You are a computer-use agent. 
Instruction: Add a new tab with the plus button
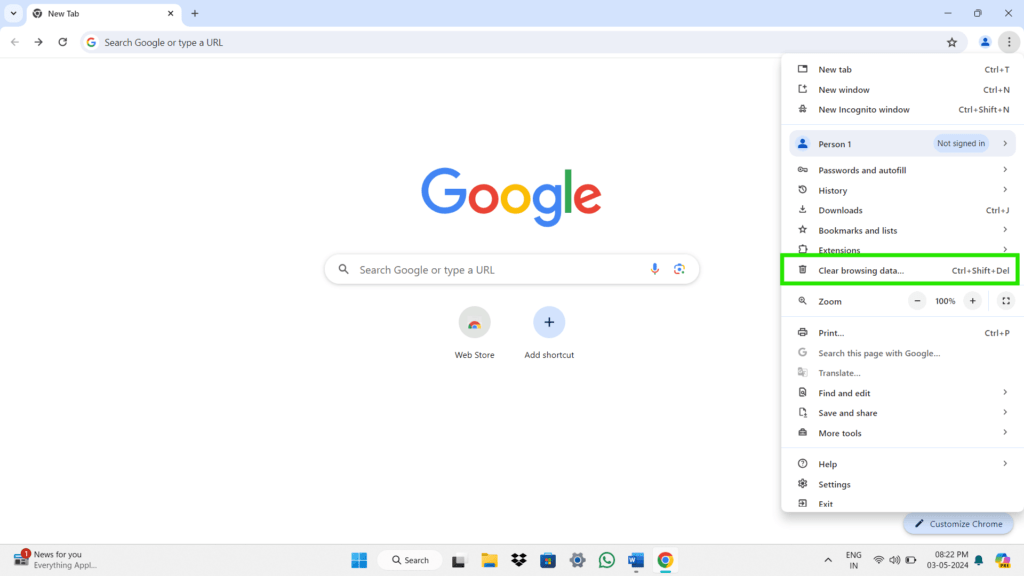195,13
